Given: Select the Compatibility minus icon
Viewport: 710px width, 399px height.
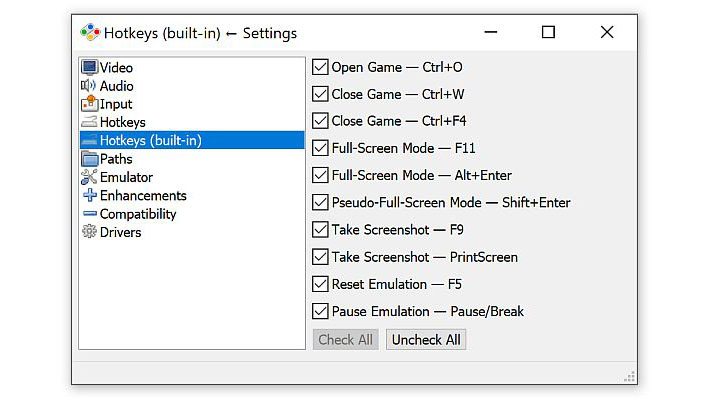Looking at the screenshot, I should [90, 213].
